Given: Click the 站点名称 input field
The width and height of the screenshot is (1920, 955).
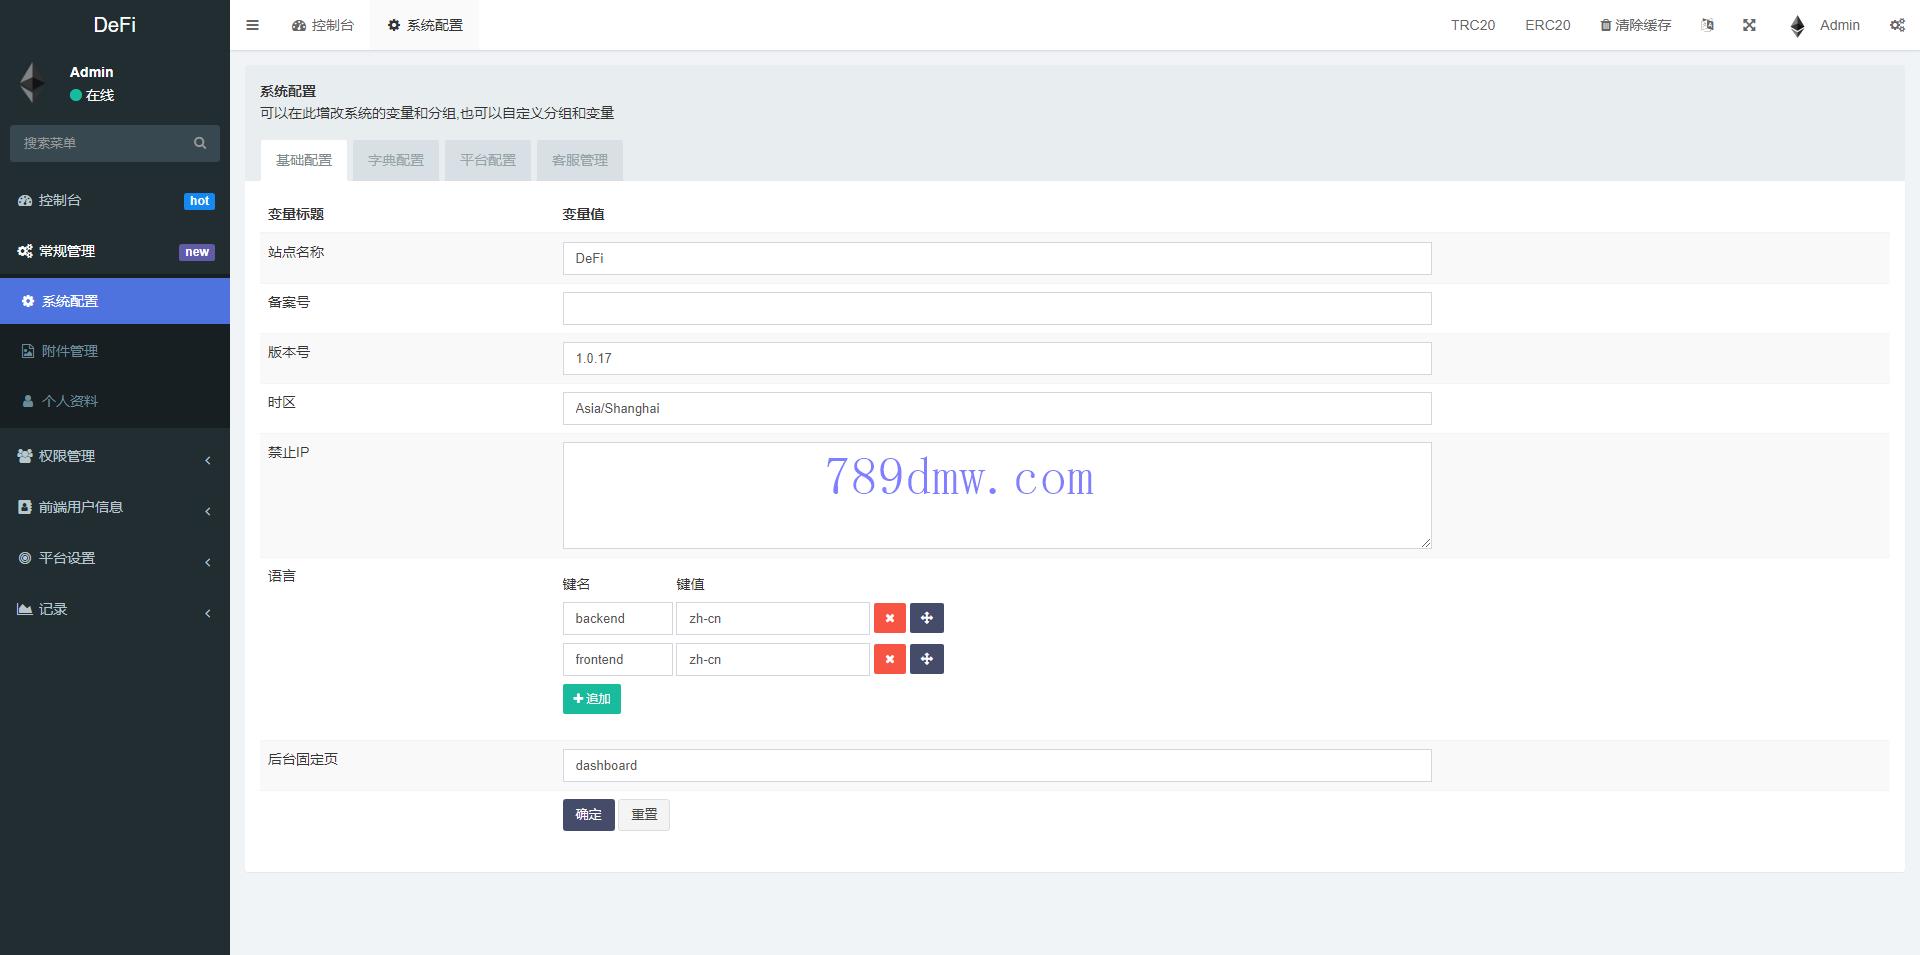Looking at the screenshot, I should 996,258.
